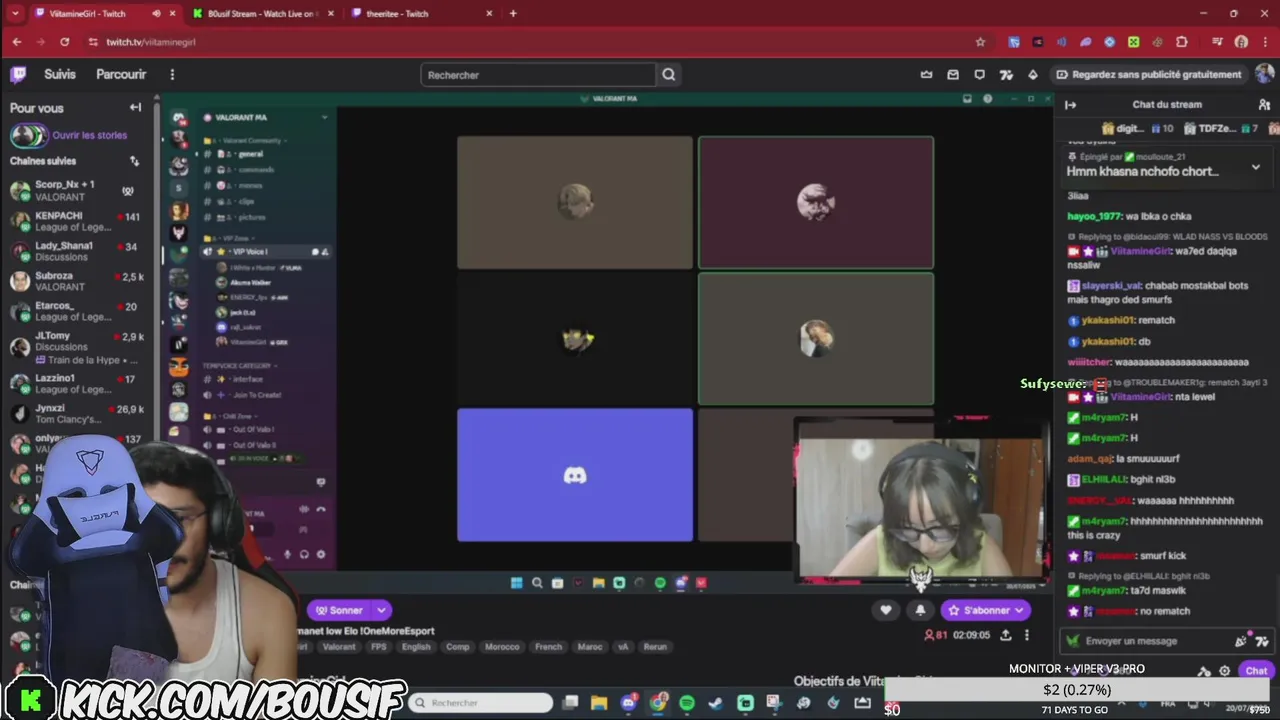
Task: Sort the followed channels list
Action: [134, 161]
